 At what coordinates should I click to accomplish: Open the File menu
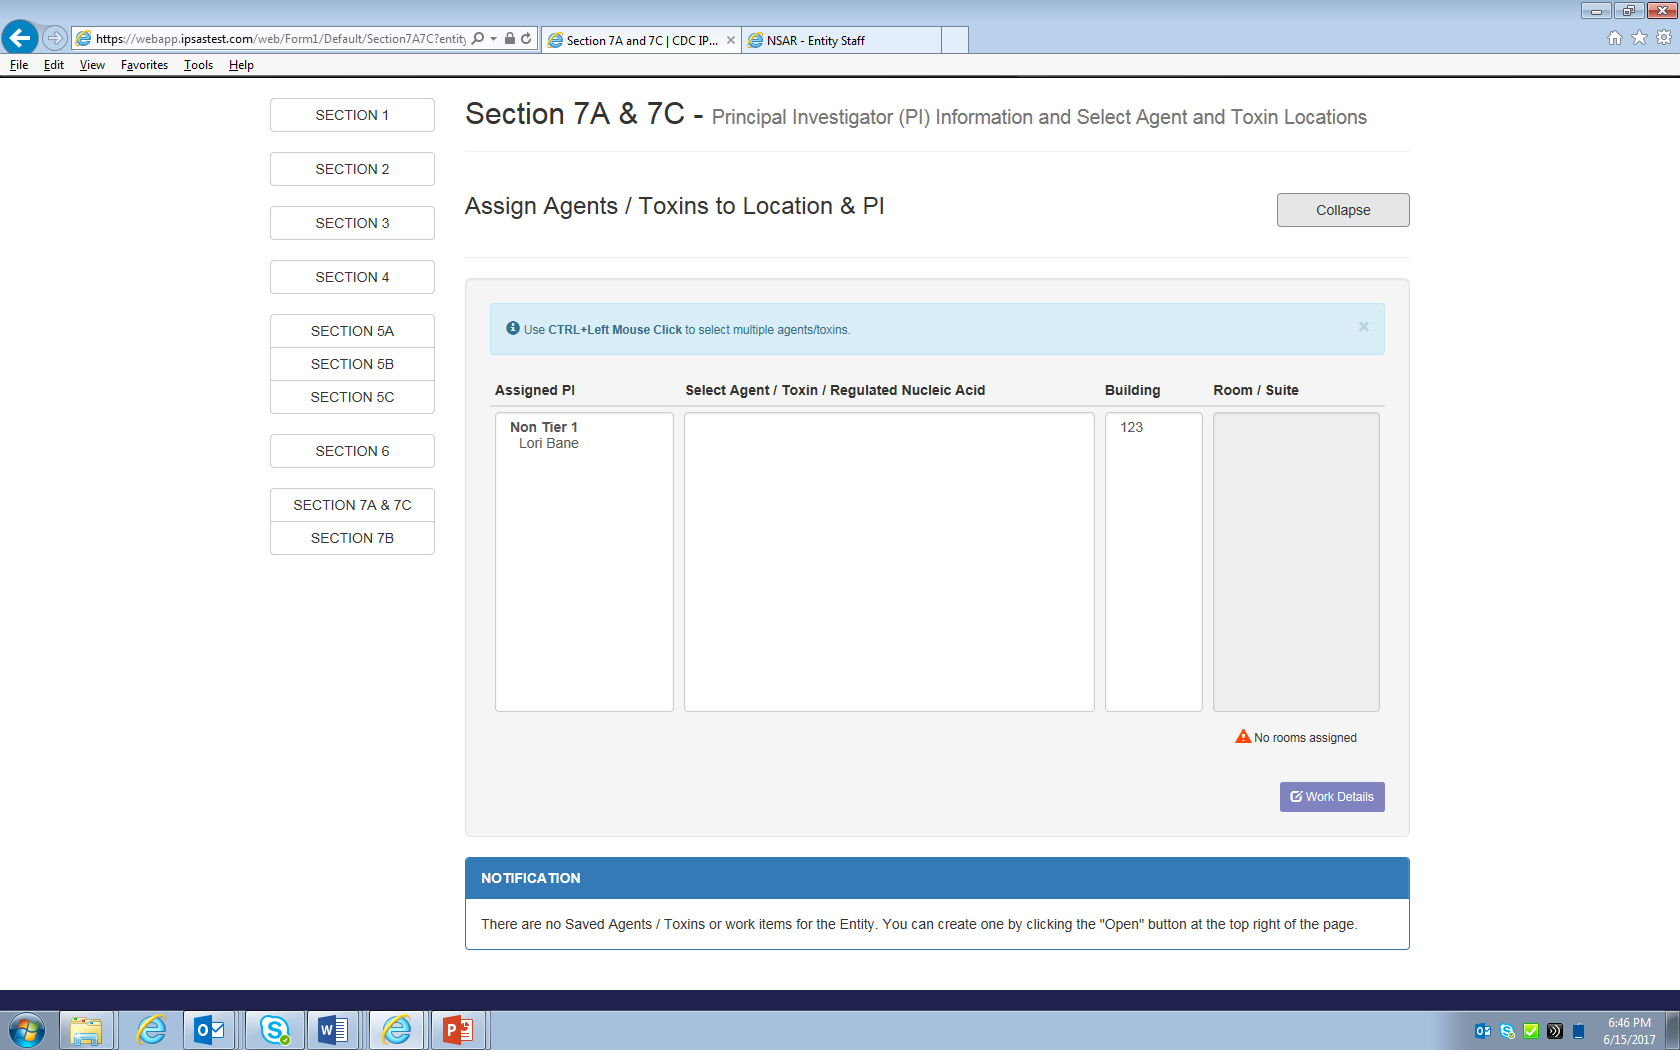pyautogui.click(x=19, y=65)
